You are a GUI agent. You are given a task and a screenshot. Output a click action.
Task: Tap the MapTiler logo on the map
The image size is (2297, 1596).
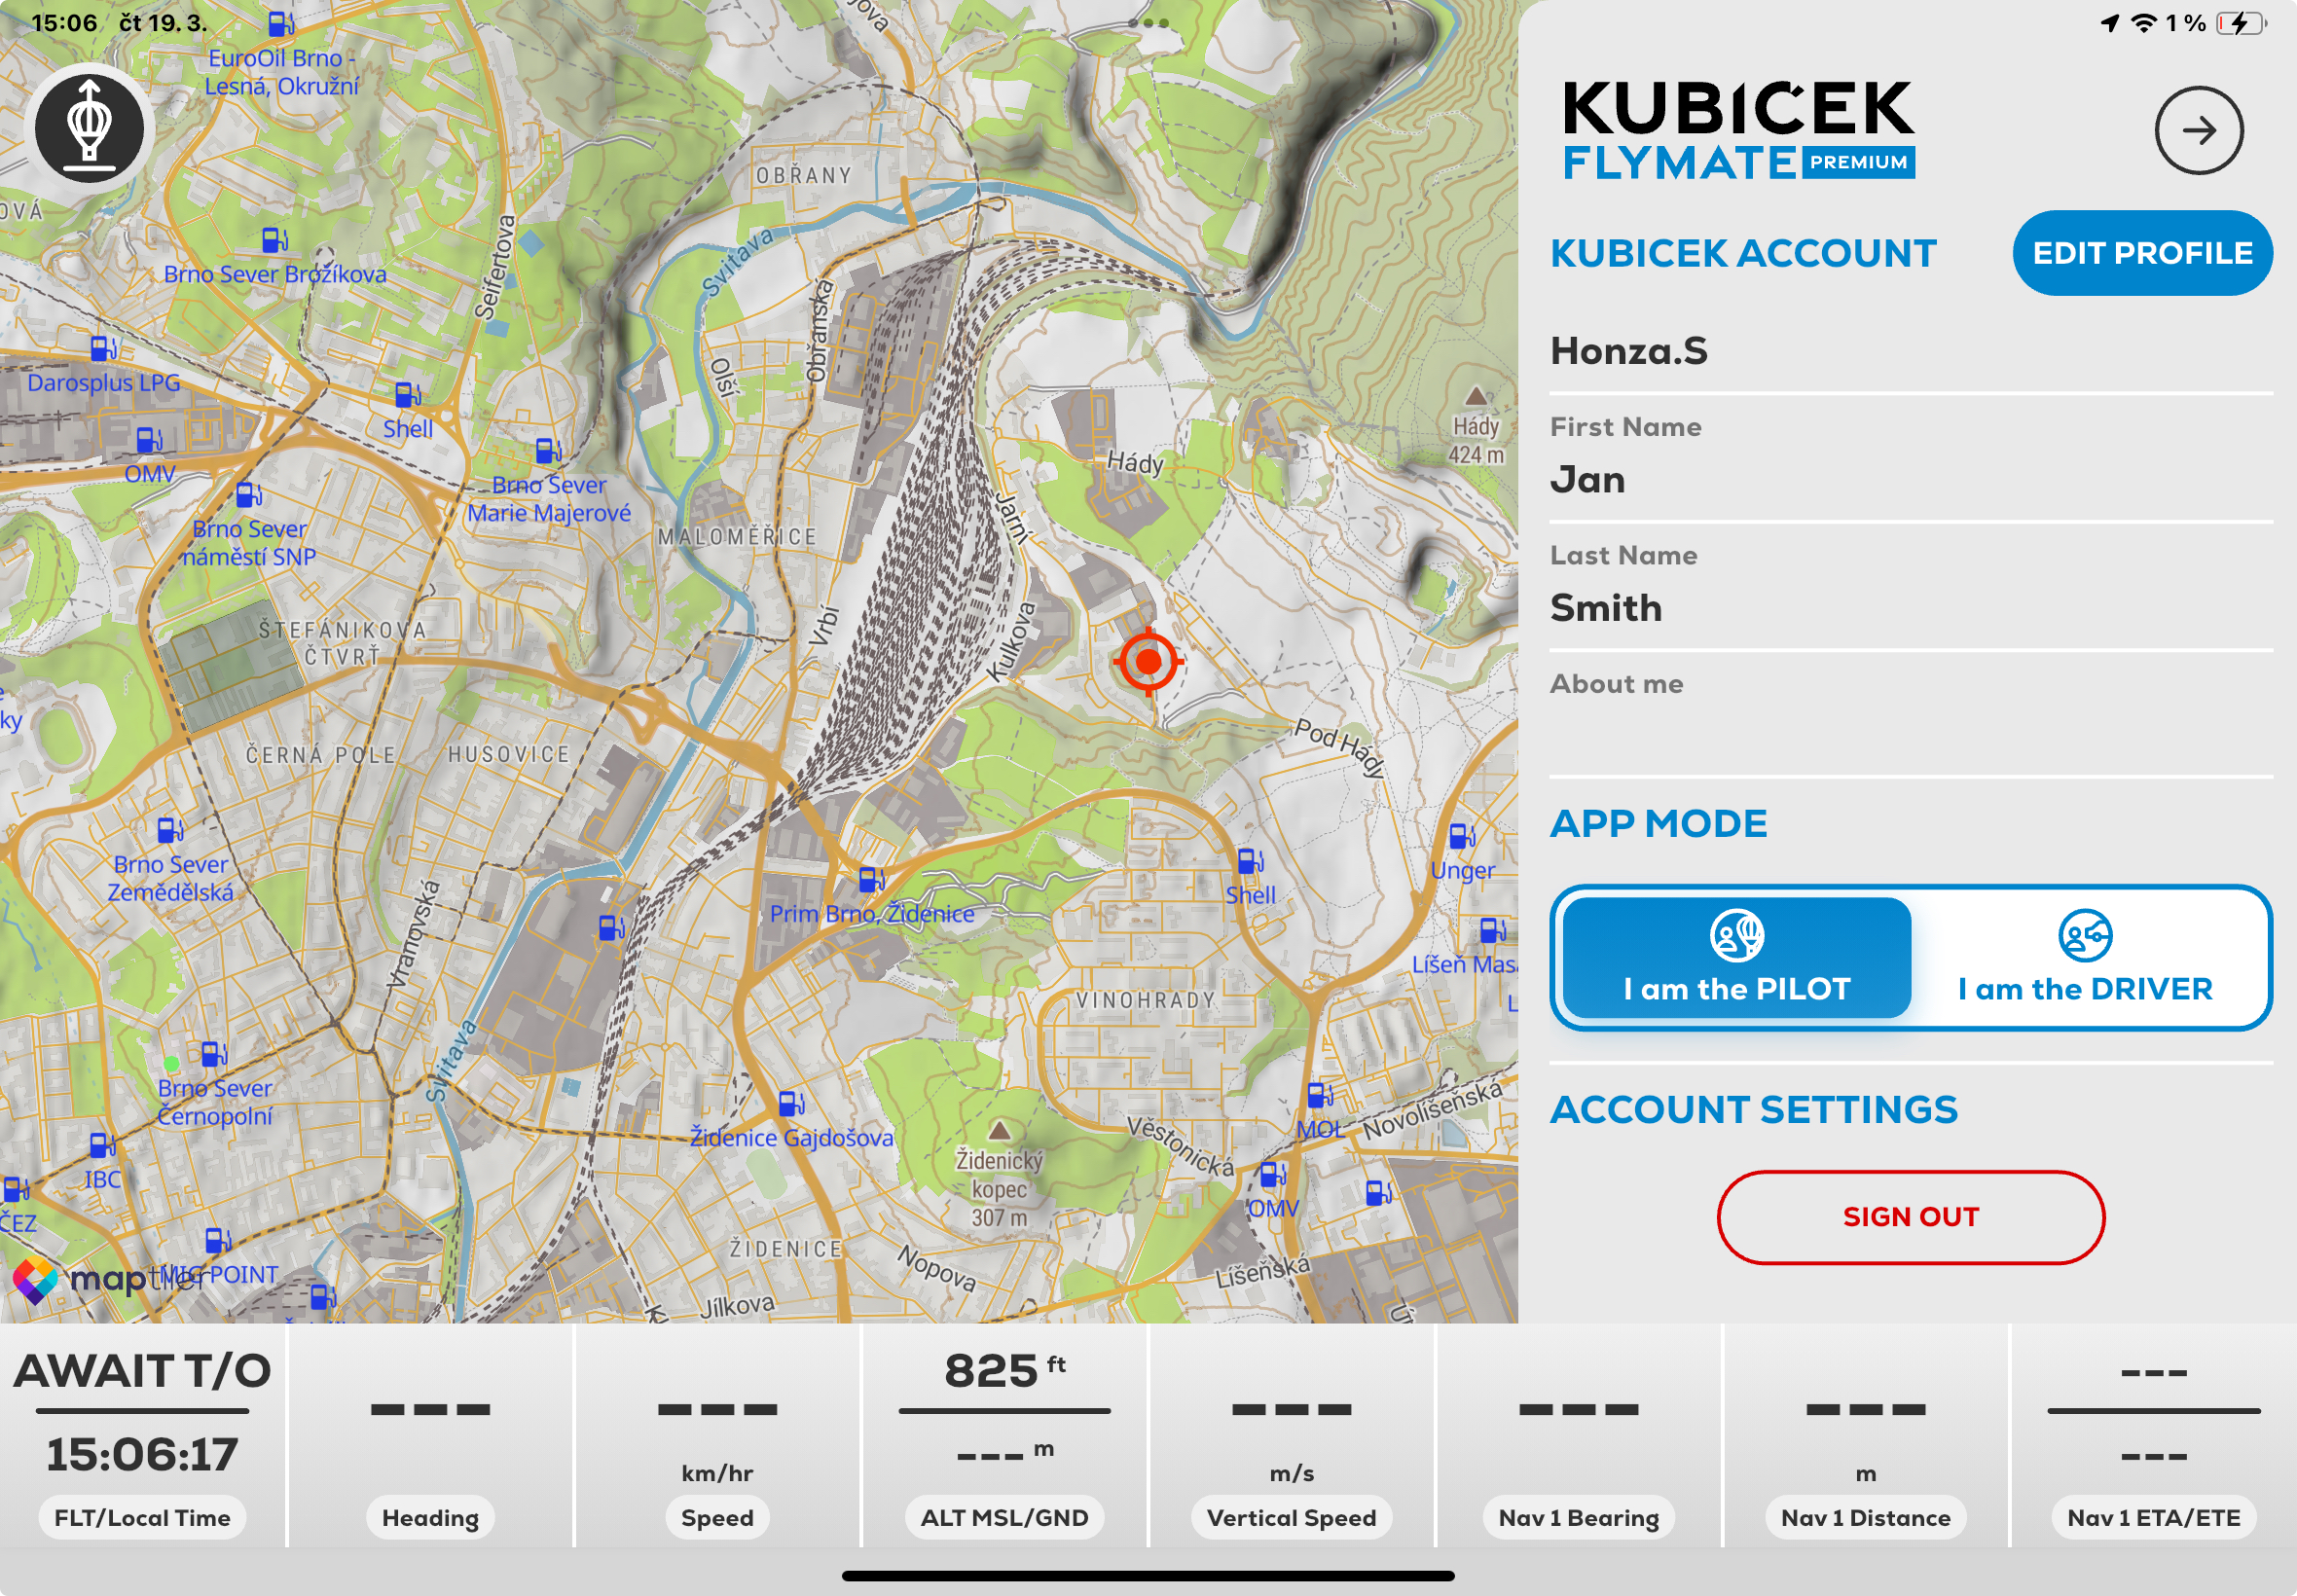105,1279
